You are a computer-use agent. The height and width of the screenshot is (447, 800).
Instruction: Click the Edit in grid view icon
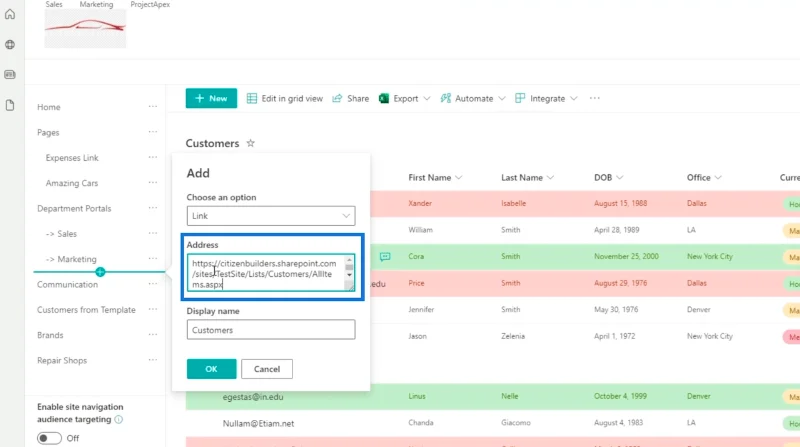(252, 98)
